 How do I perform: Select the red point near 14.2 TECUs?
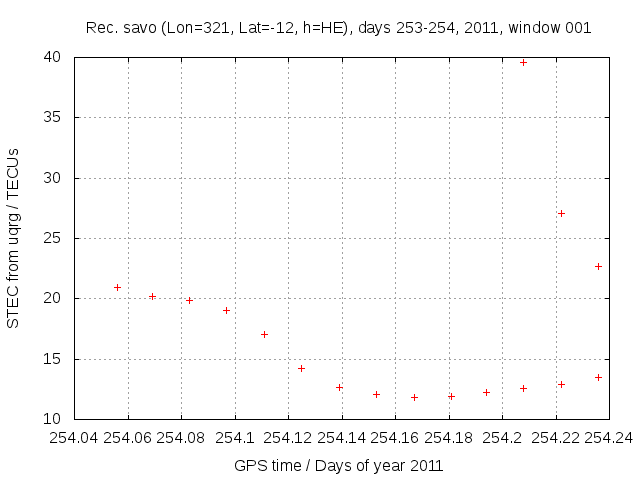pyautogui.click(x=301, y=368)
